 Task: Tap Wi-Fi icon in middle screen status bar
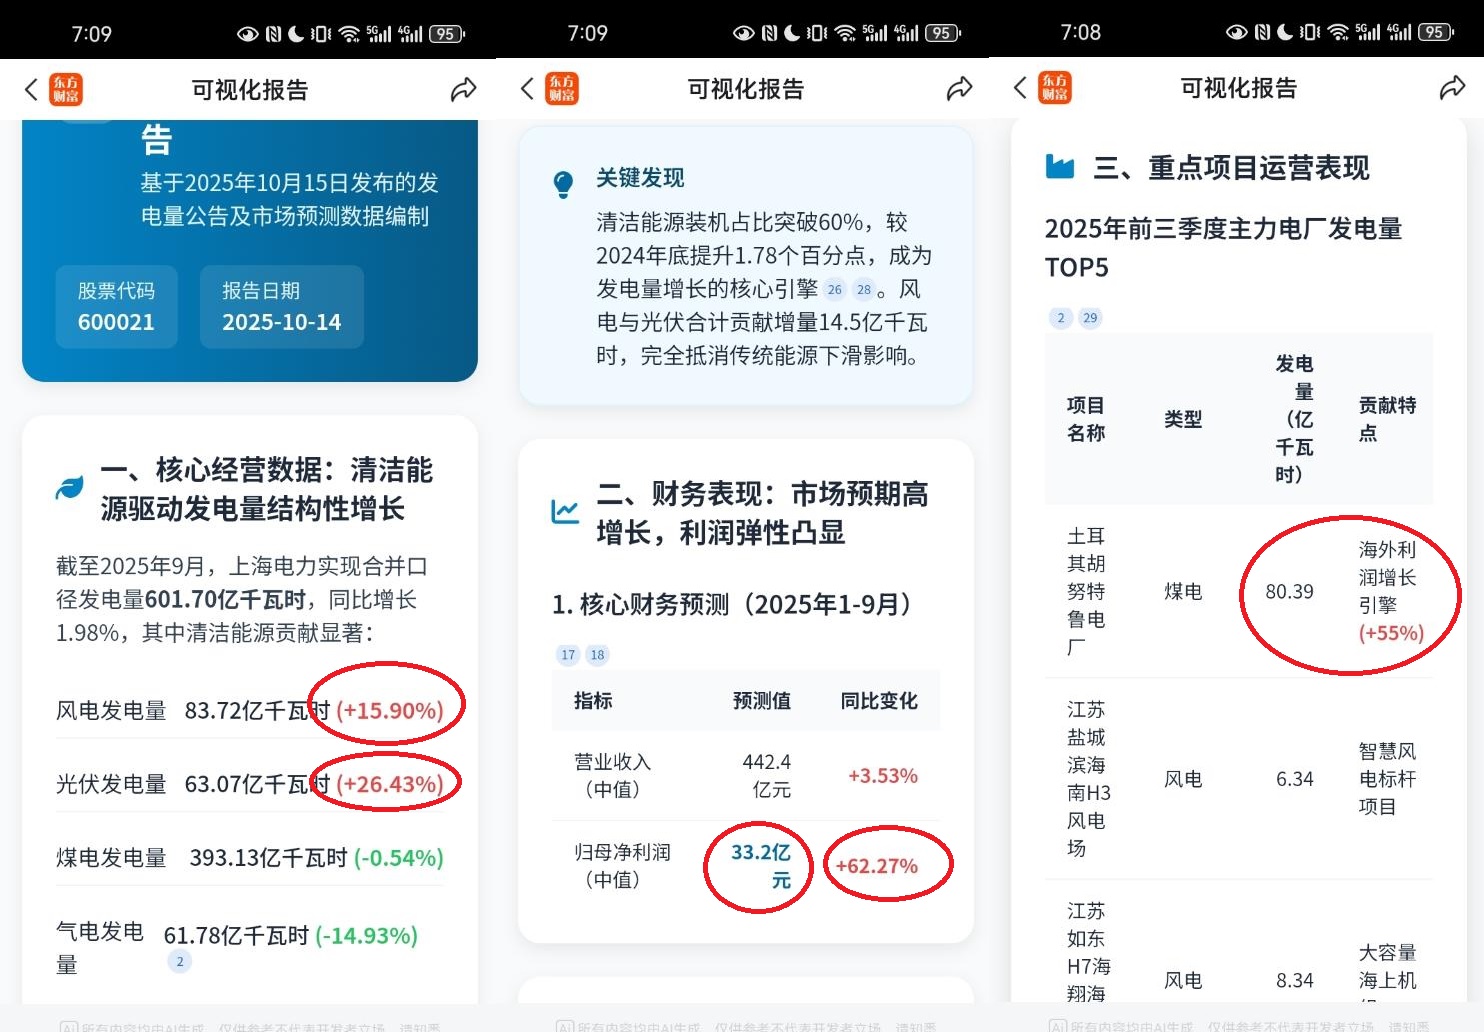[845, 33]
